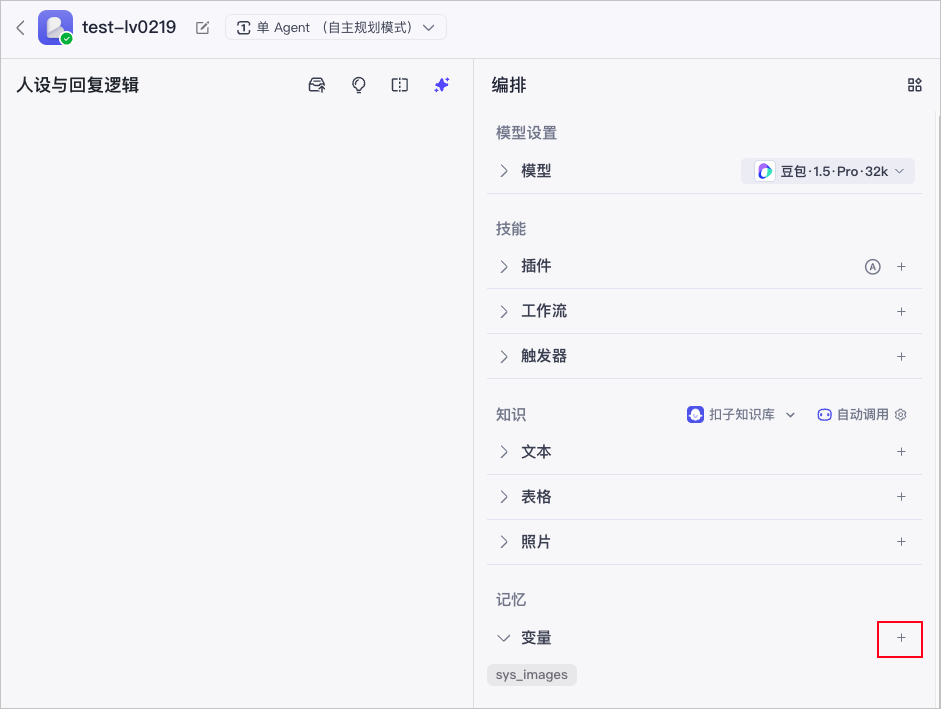Screen dimensions: 941x709
Task: Edit the bot name test-lv0219
Action: 203,28
